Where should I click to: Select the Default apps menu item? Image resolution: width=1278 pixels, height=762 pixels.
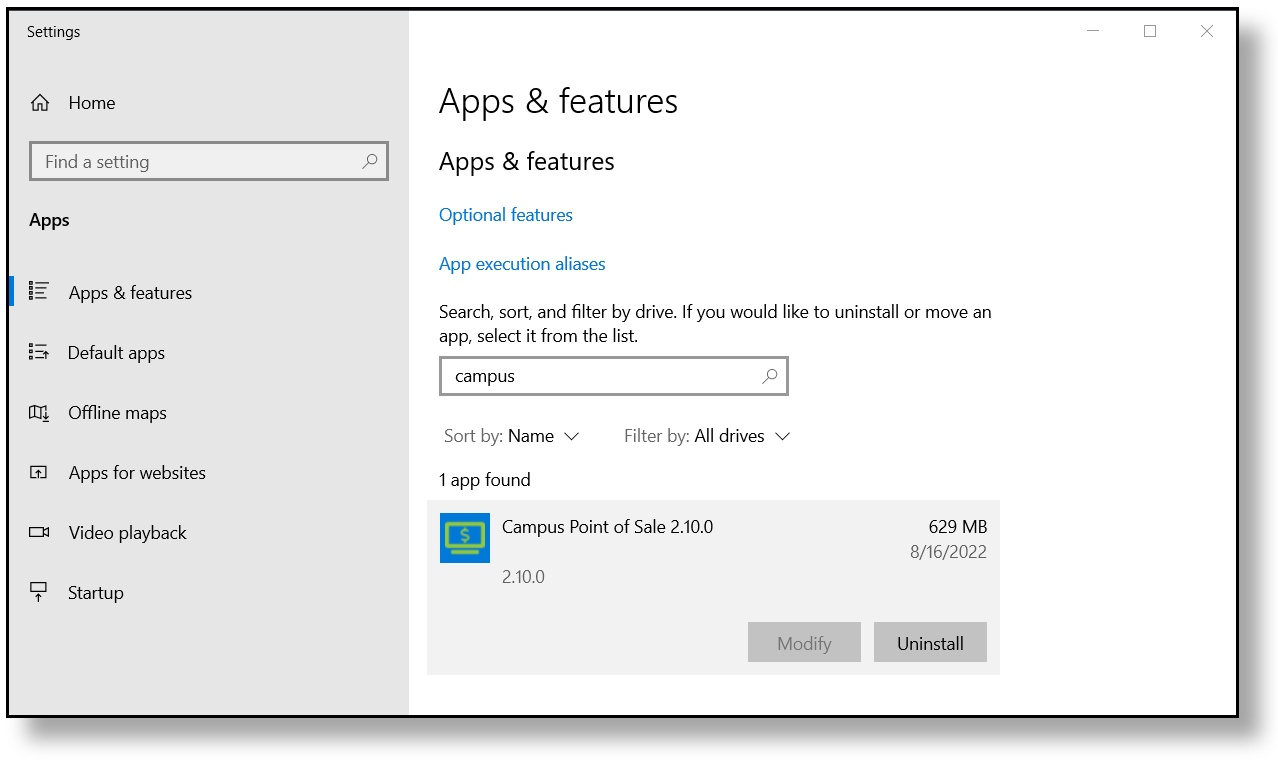116,353
